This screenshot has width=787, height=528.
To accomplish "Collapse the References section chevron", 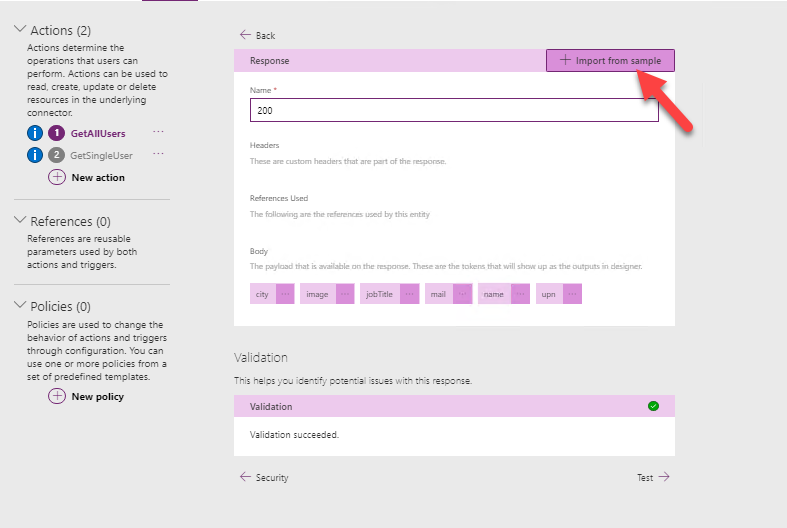I will pyautogui.click(x=20, y=220).
